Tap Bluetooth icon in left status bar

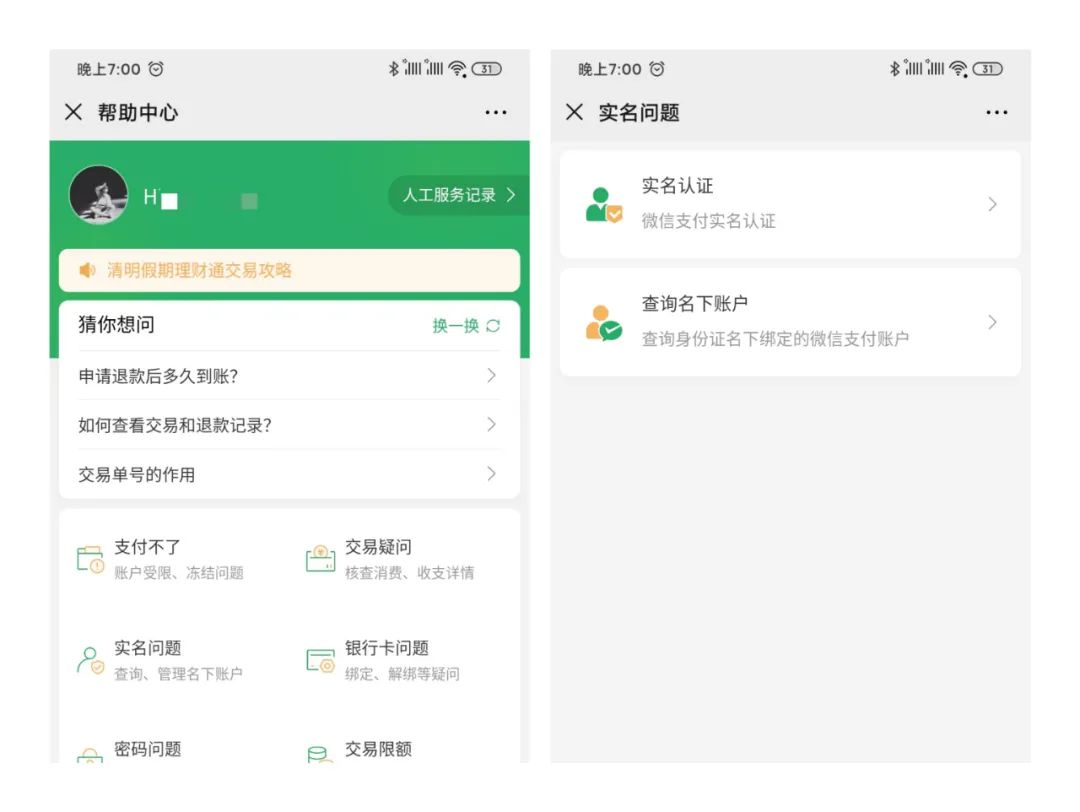[x=393, y=68]
